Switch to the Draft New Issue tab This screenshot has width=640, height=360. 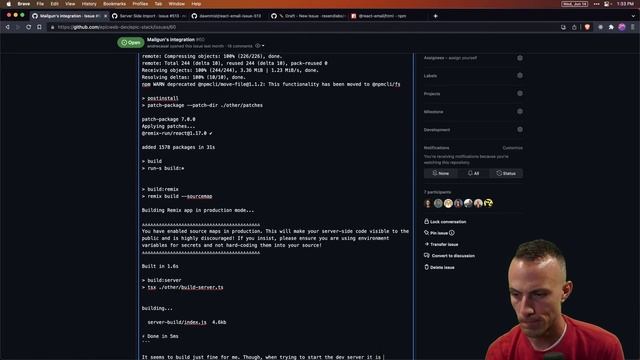(308, 16)
